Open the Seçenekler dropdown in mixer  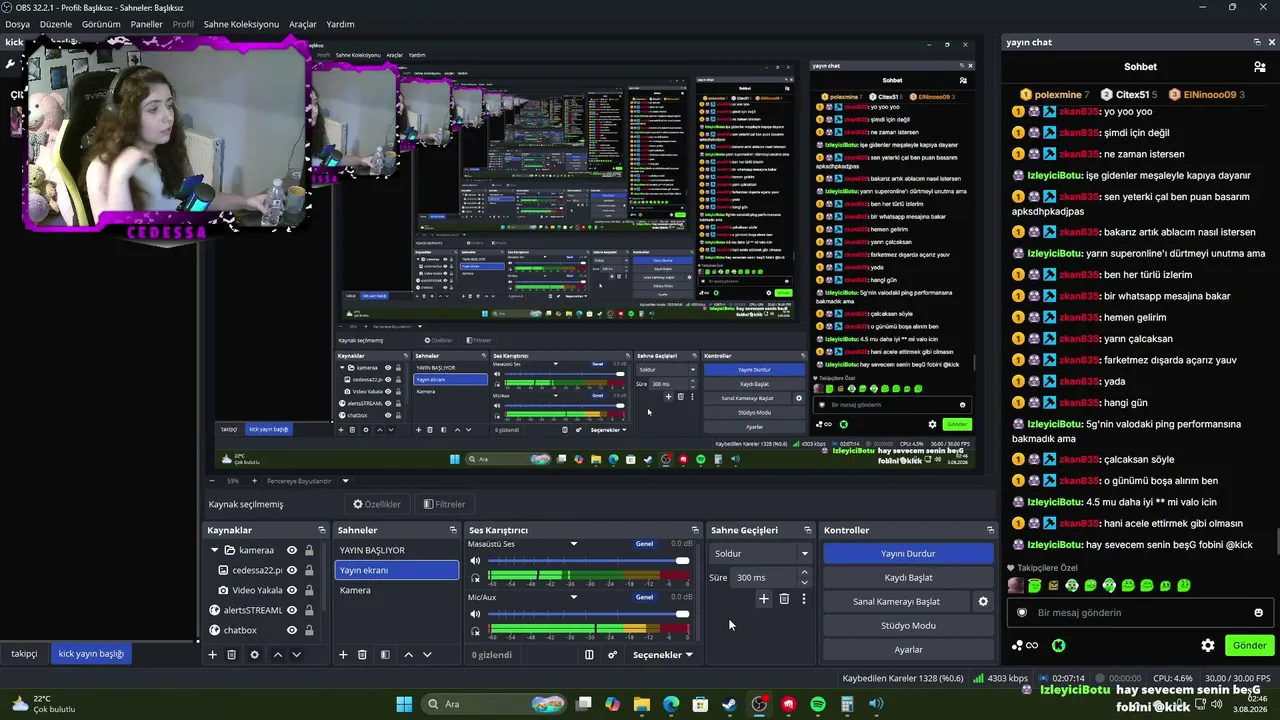pyautogui.click(x=663, y=655)
